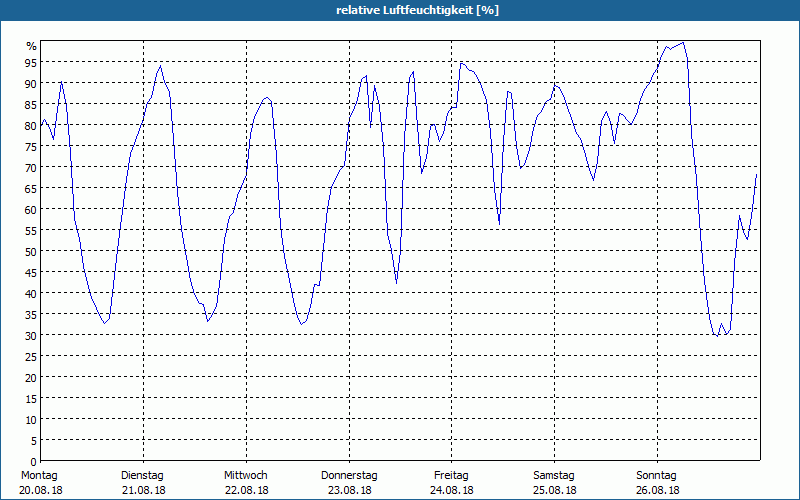Click the y-axis value '30'
800x500 pixels.
(x=31, y=336)
